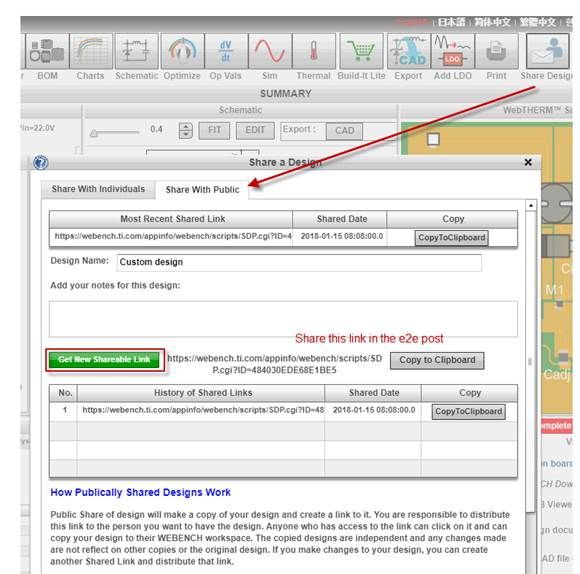580x574 pixels.
Task: Click the Add LDO icon
Action: pos(453,51)
